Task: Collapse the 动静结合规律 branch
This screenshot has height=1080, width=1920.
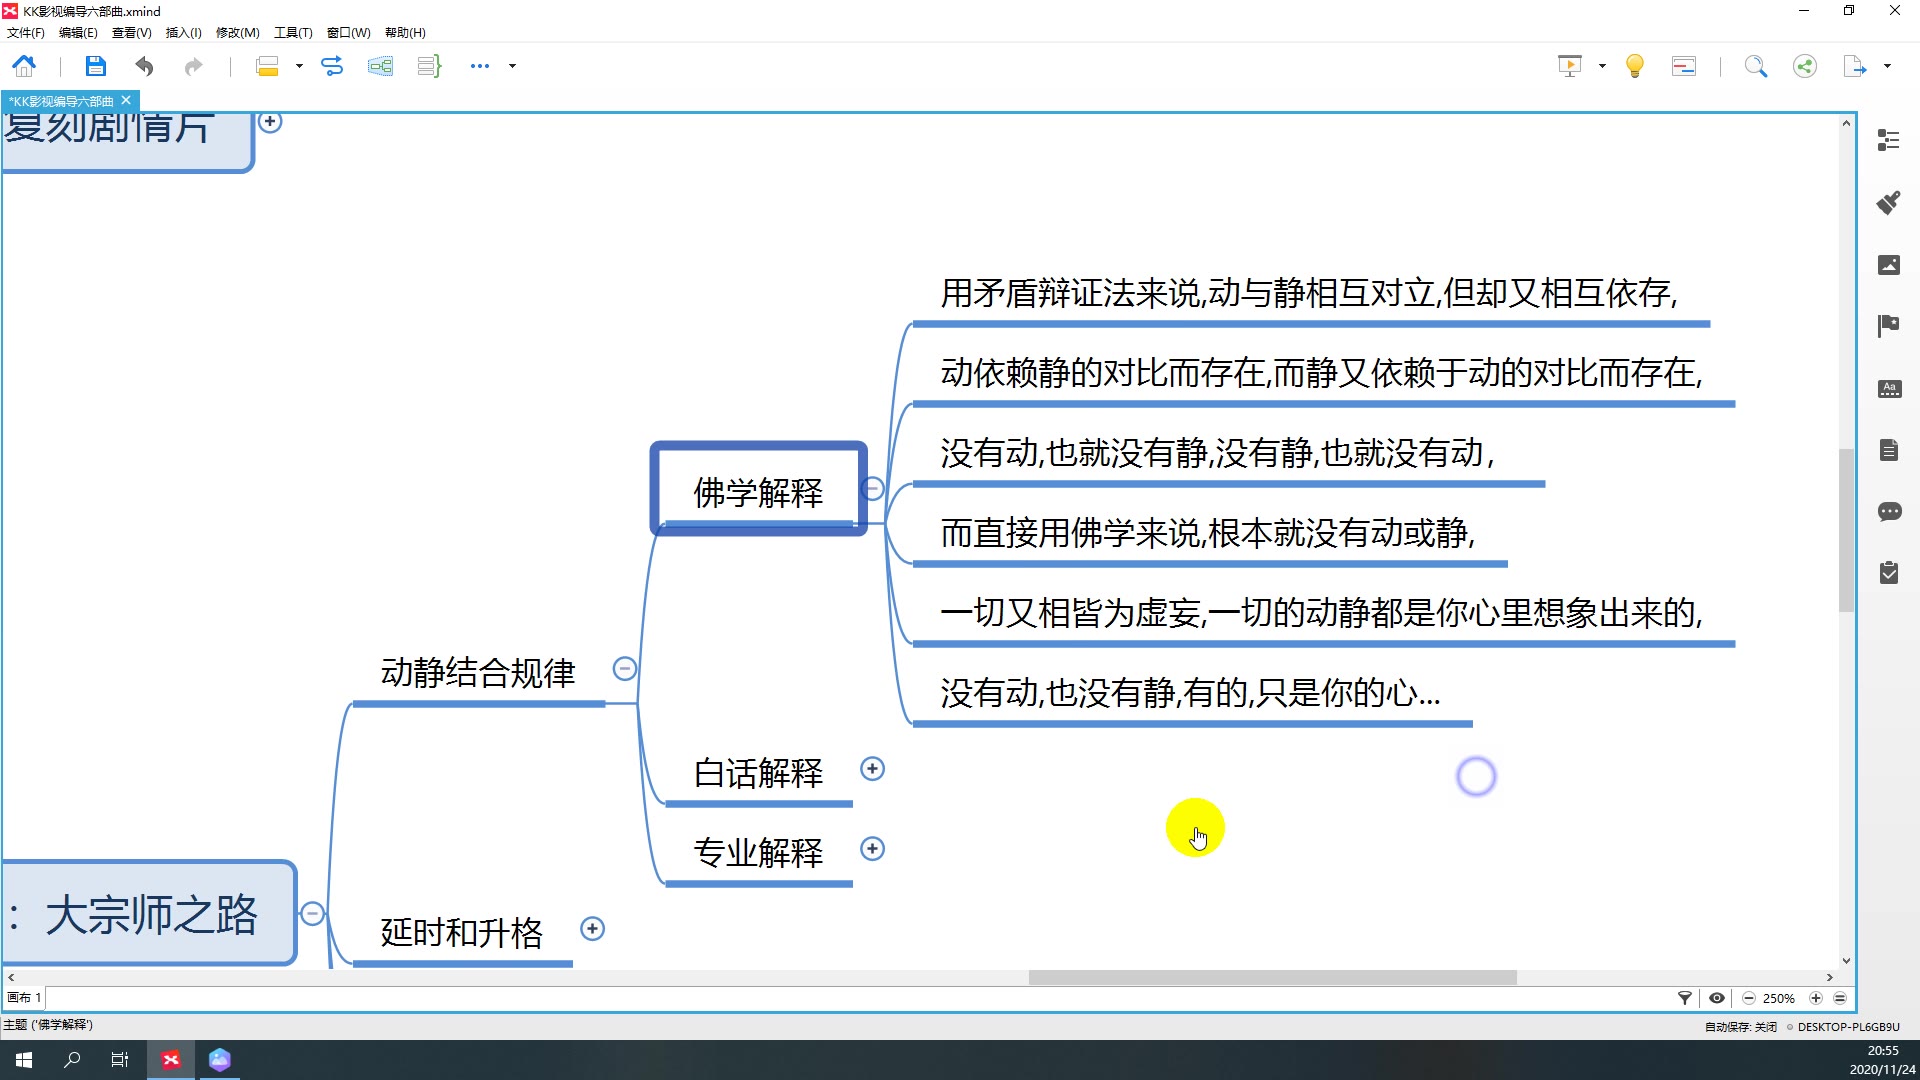Action: point(625,669)
